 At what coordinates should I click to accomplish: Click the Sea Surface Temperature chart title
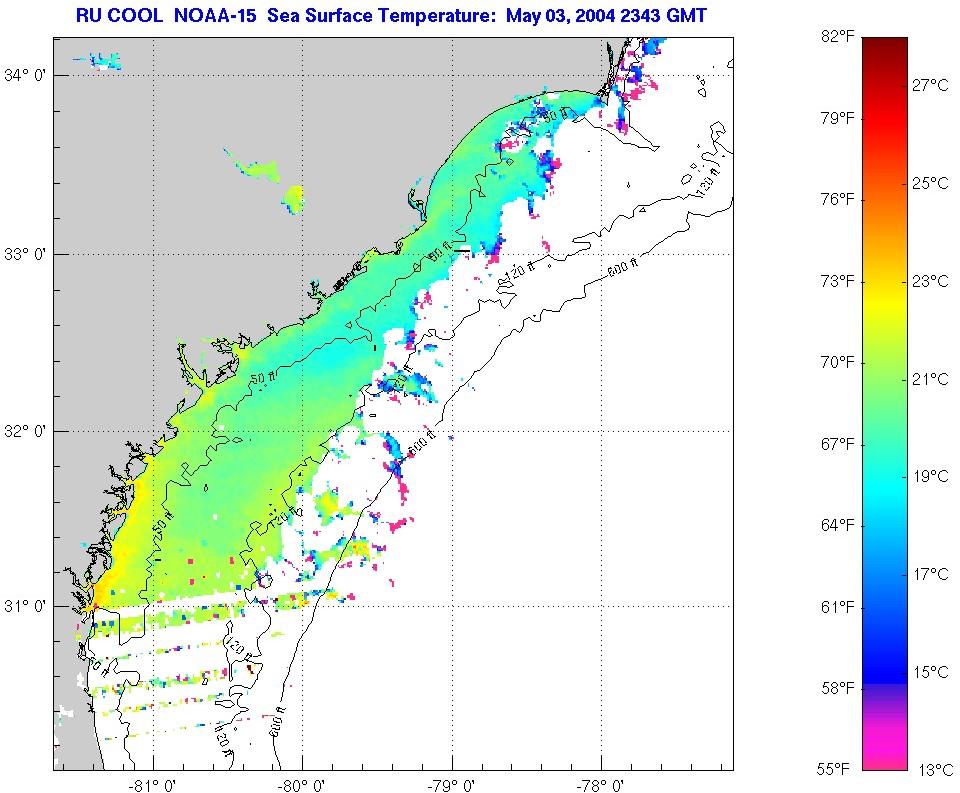pos(391,15)
